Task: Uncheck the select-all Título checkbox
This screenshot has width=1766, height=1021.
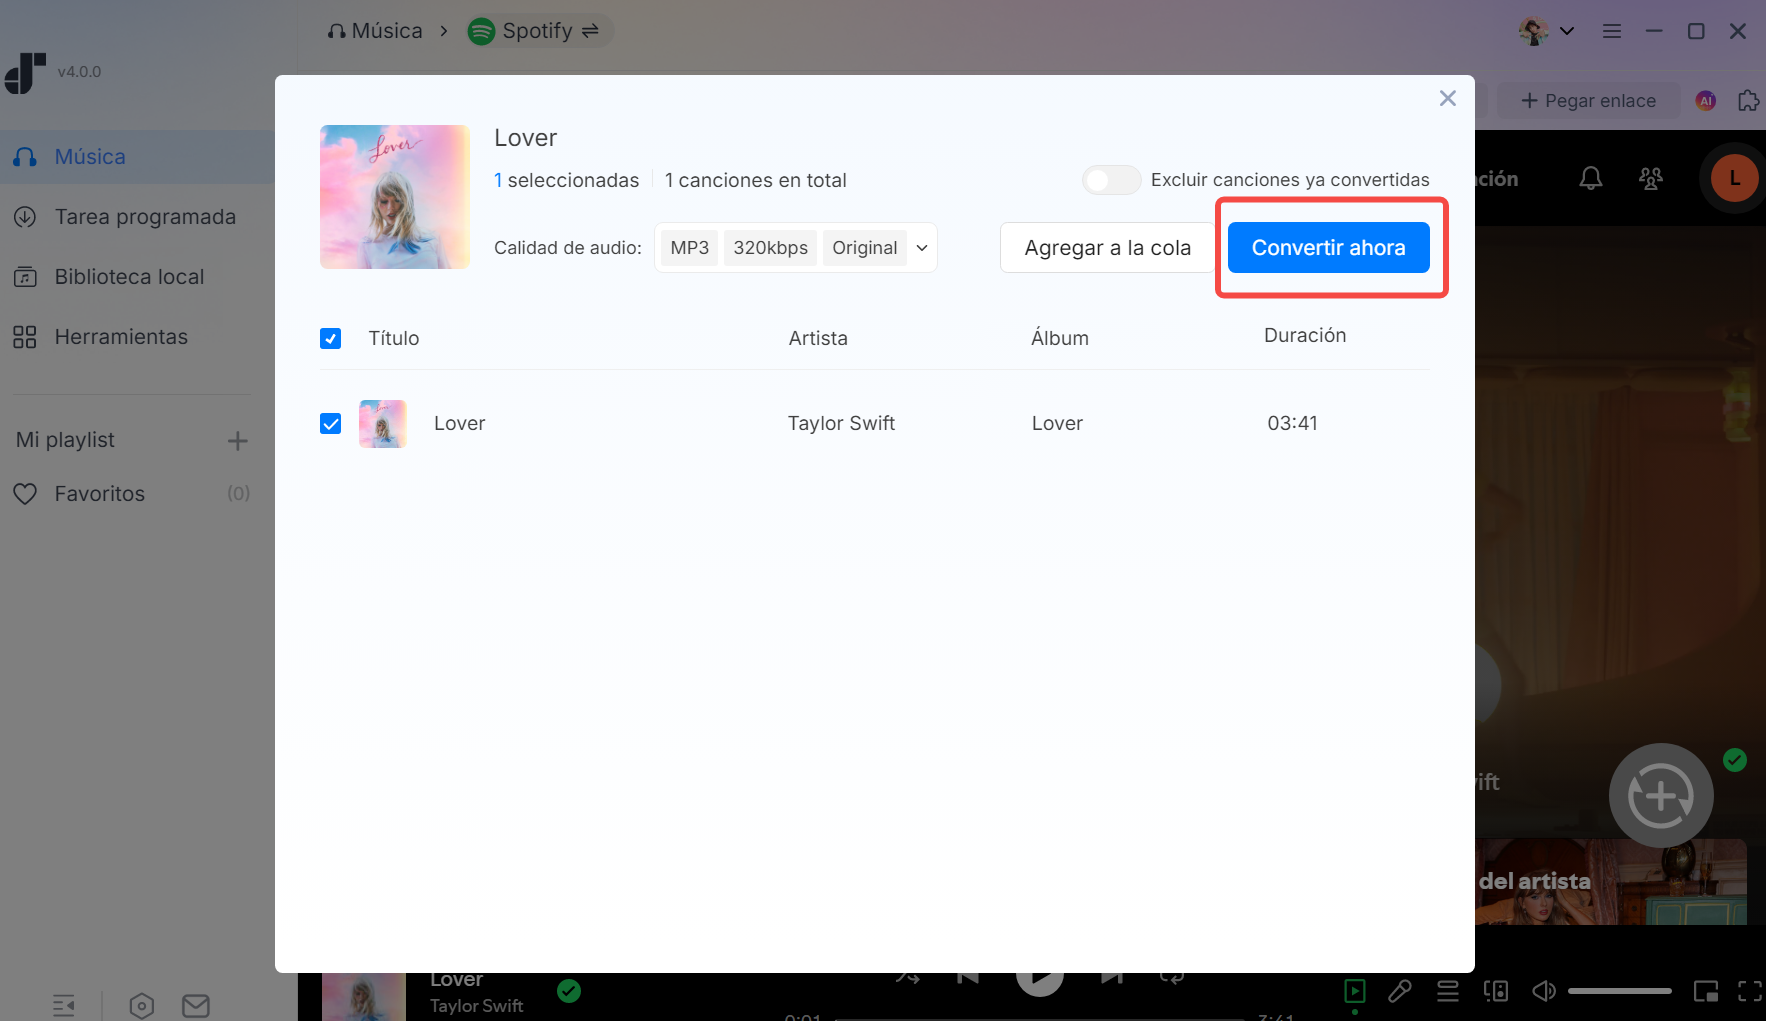Action: (331, 339)
